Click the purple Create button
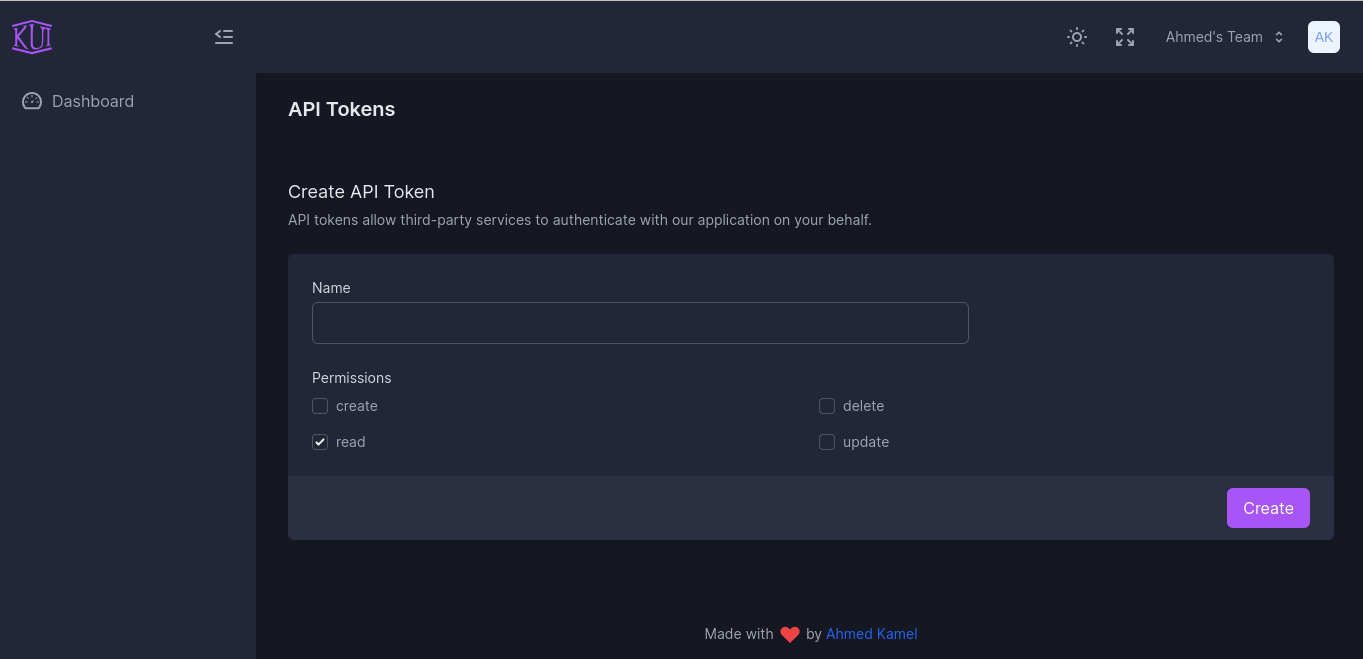This screenshot has height=659, width=1363. (x=1268, y=508)
